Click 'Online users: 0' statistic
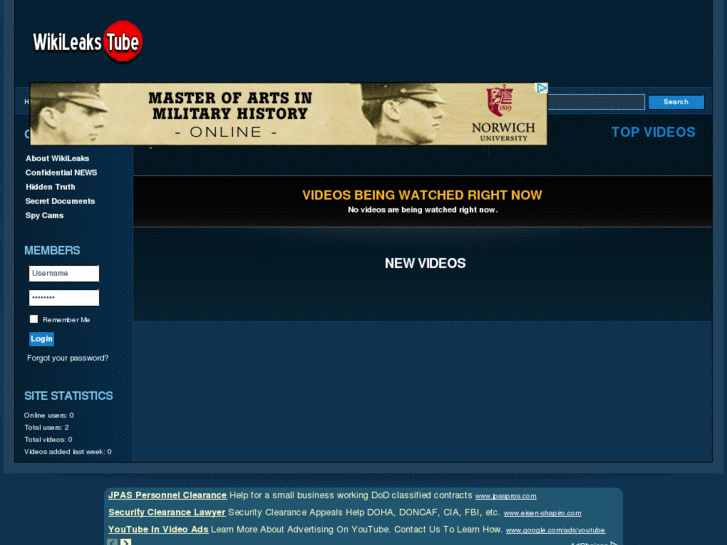Image resolution: width=727 pixels, height=545 pixels. pos(49,416)
